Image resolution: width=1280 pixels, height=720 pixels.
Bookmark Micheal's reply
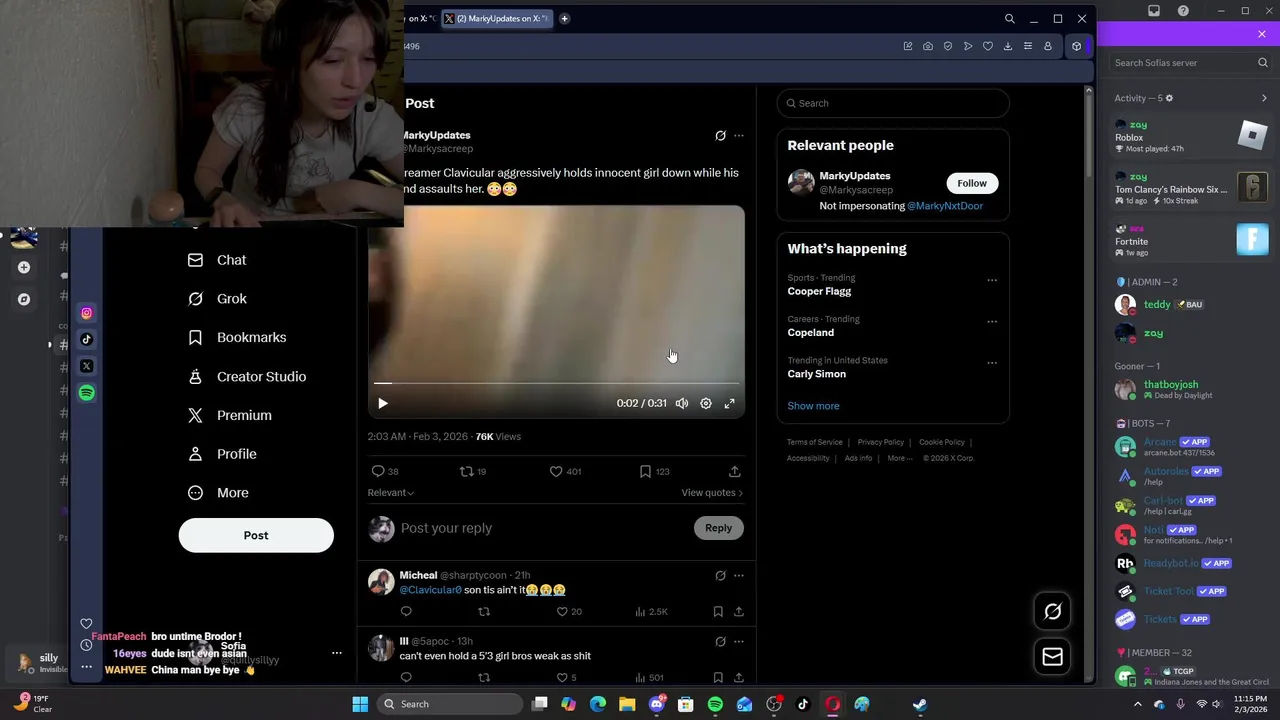coord(718,611)
